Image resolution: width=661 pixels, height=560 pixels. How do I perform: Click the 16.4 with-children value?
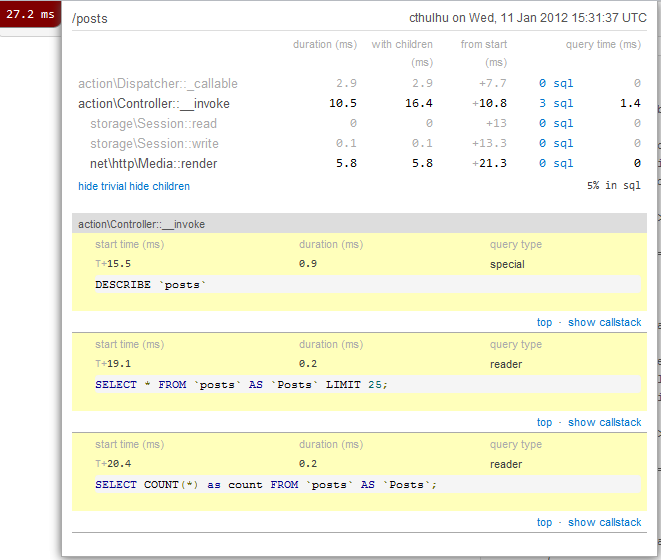pos(419,103)
